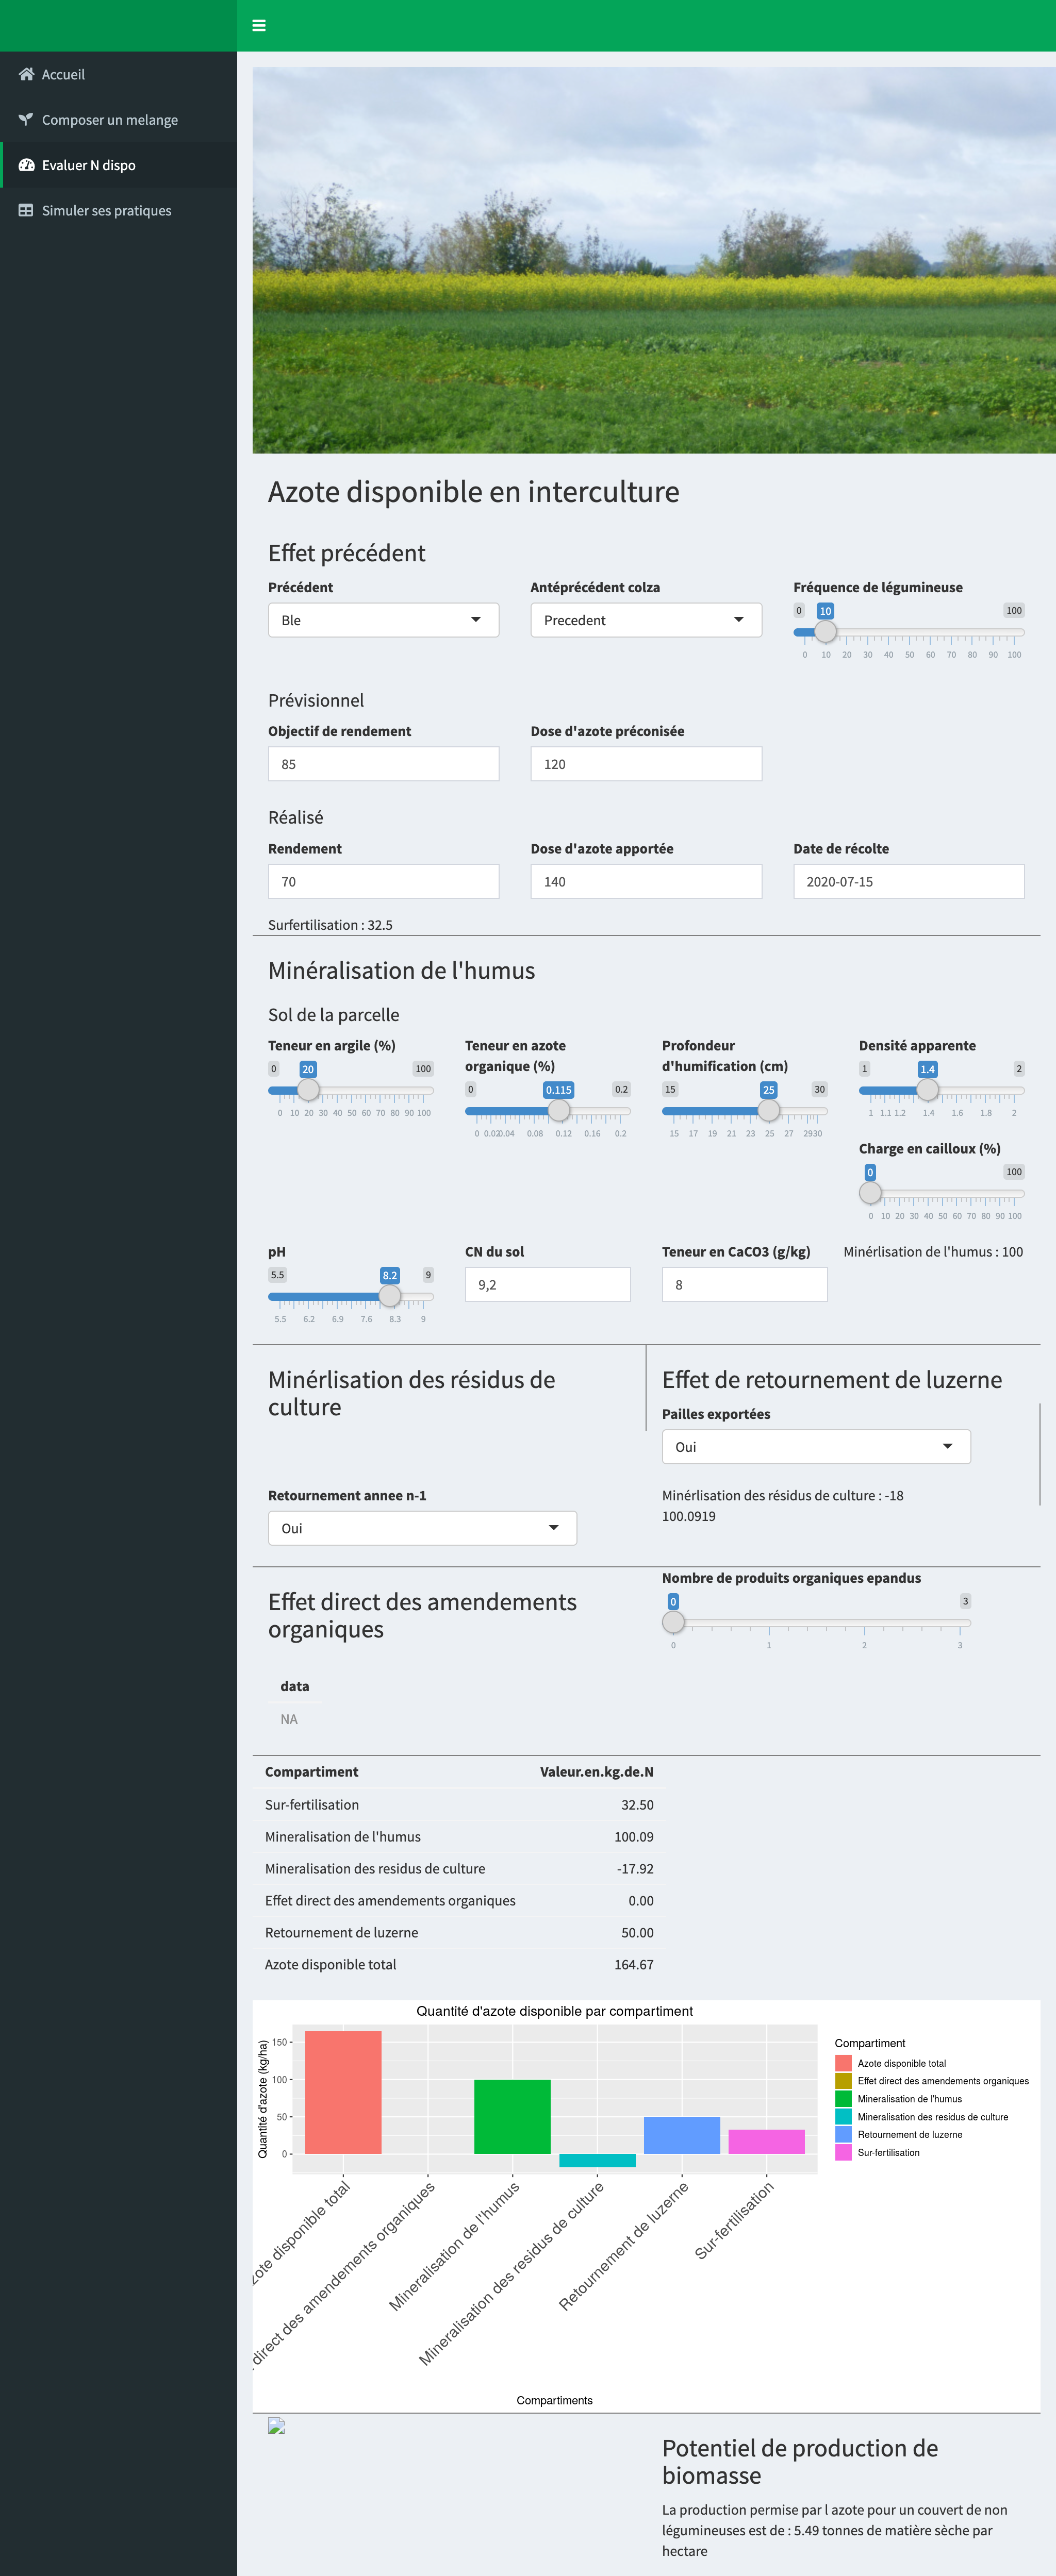The image size is (1056, 2576).
Task: Click the Objectif de rendement input field
Action: [383, 764]
